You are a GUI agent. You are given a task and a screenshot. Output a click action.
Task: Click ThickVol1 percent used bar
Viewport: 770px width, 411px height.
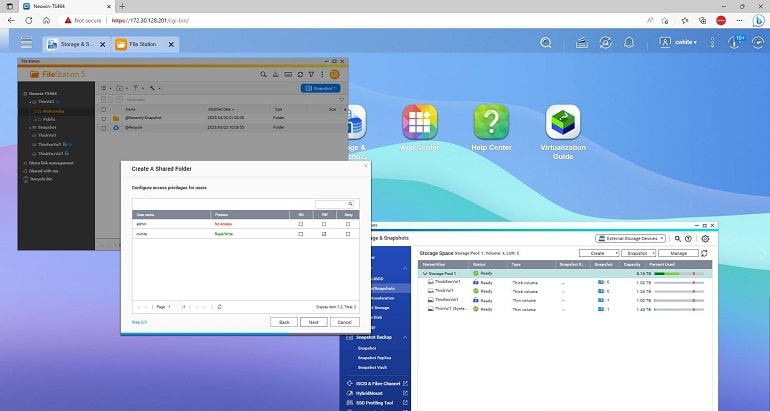coord(679,292)
